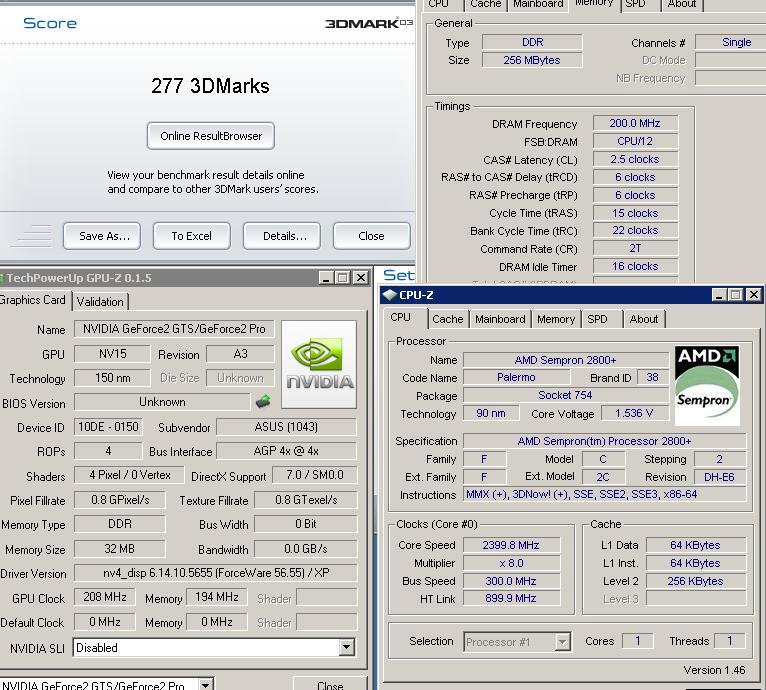Open the graphics card selector dropdown in GPU-Z
Screen dimensions: 766x690
[x=206, y=684]
